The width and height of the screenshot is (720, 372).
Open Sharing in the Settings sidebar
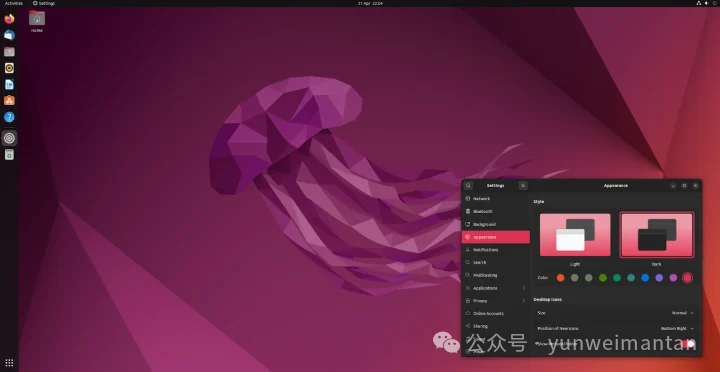tap(496, 326)
